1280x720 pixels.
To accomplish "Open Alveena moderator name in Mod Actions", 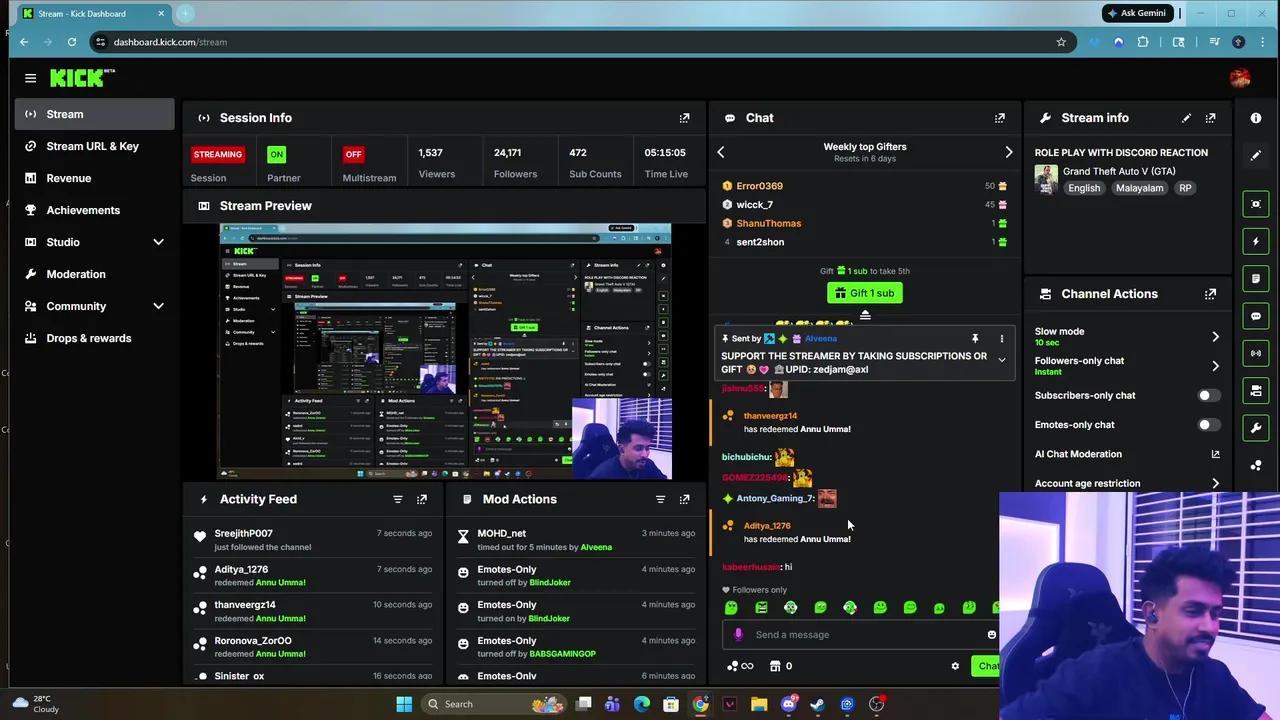I will click(596, 547).
